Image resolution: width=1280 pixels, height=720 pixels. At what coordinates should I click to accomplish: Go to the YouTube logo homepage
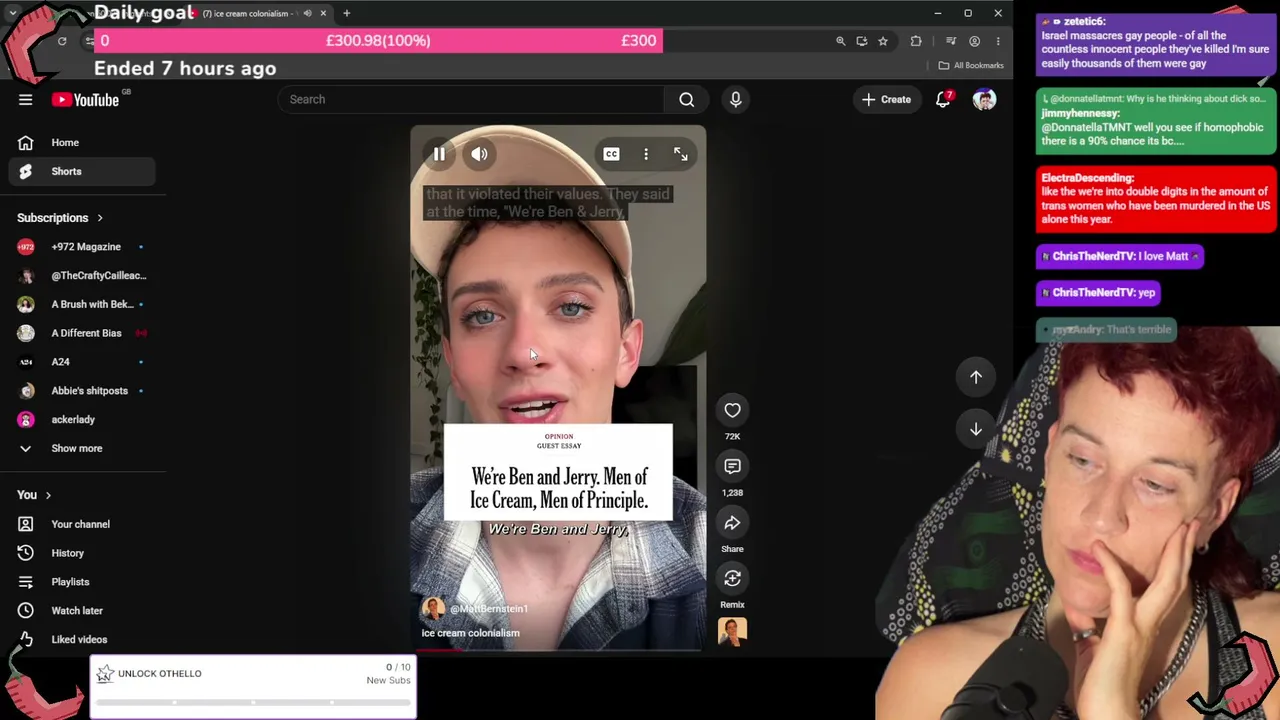[x=86, y=99]
